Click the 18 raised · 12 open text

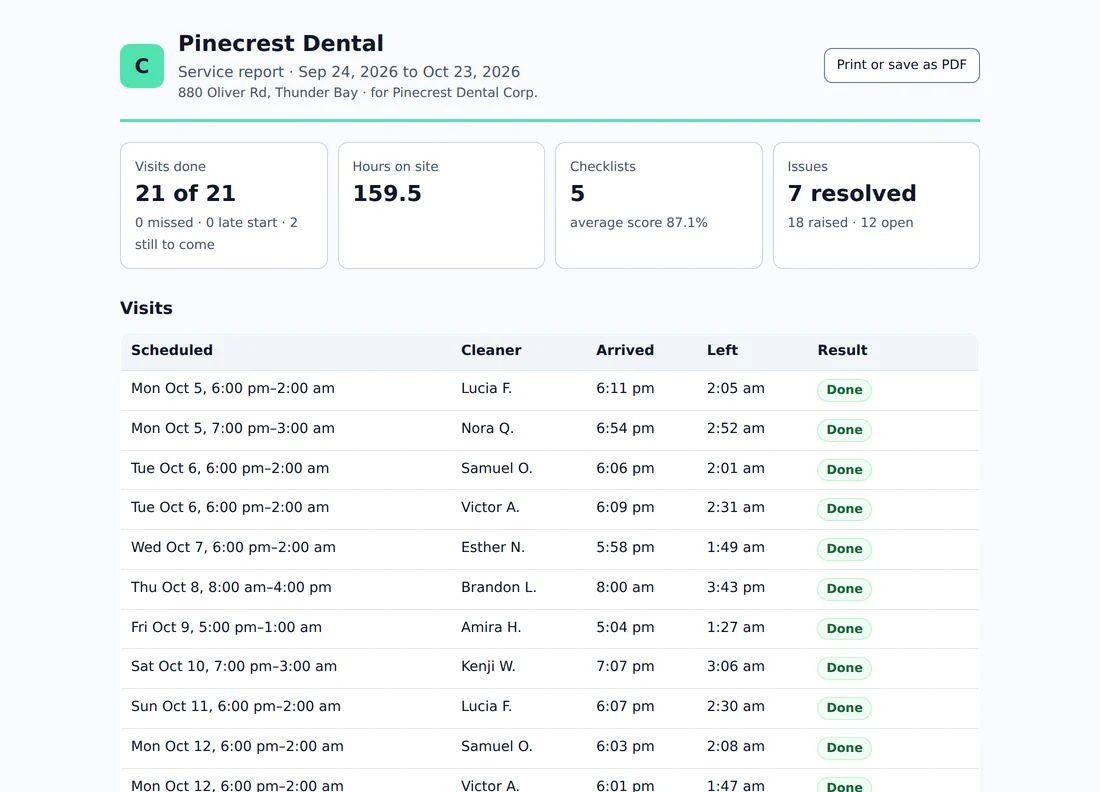(x=850, y=222)
